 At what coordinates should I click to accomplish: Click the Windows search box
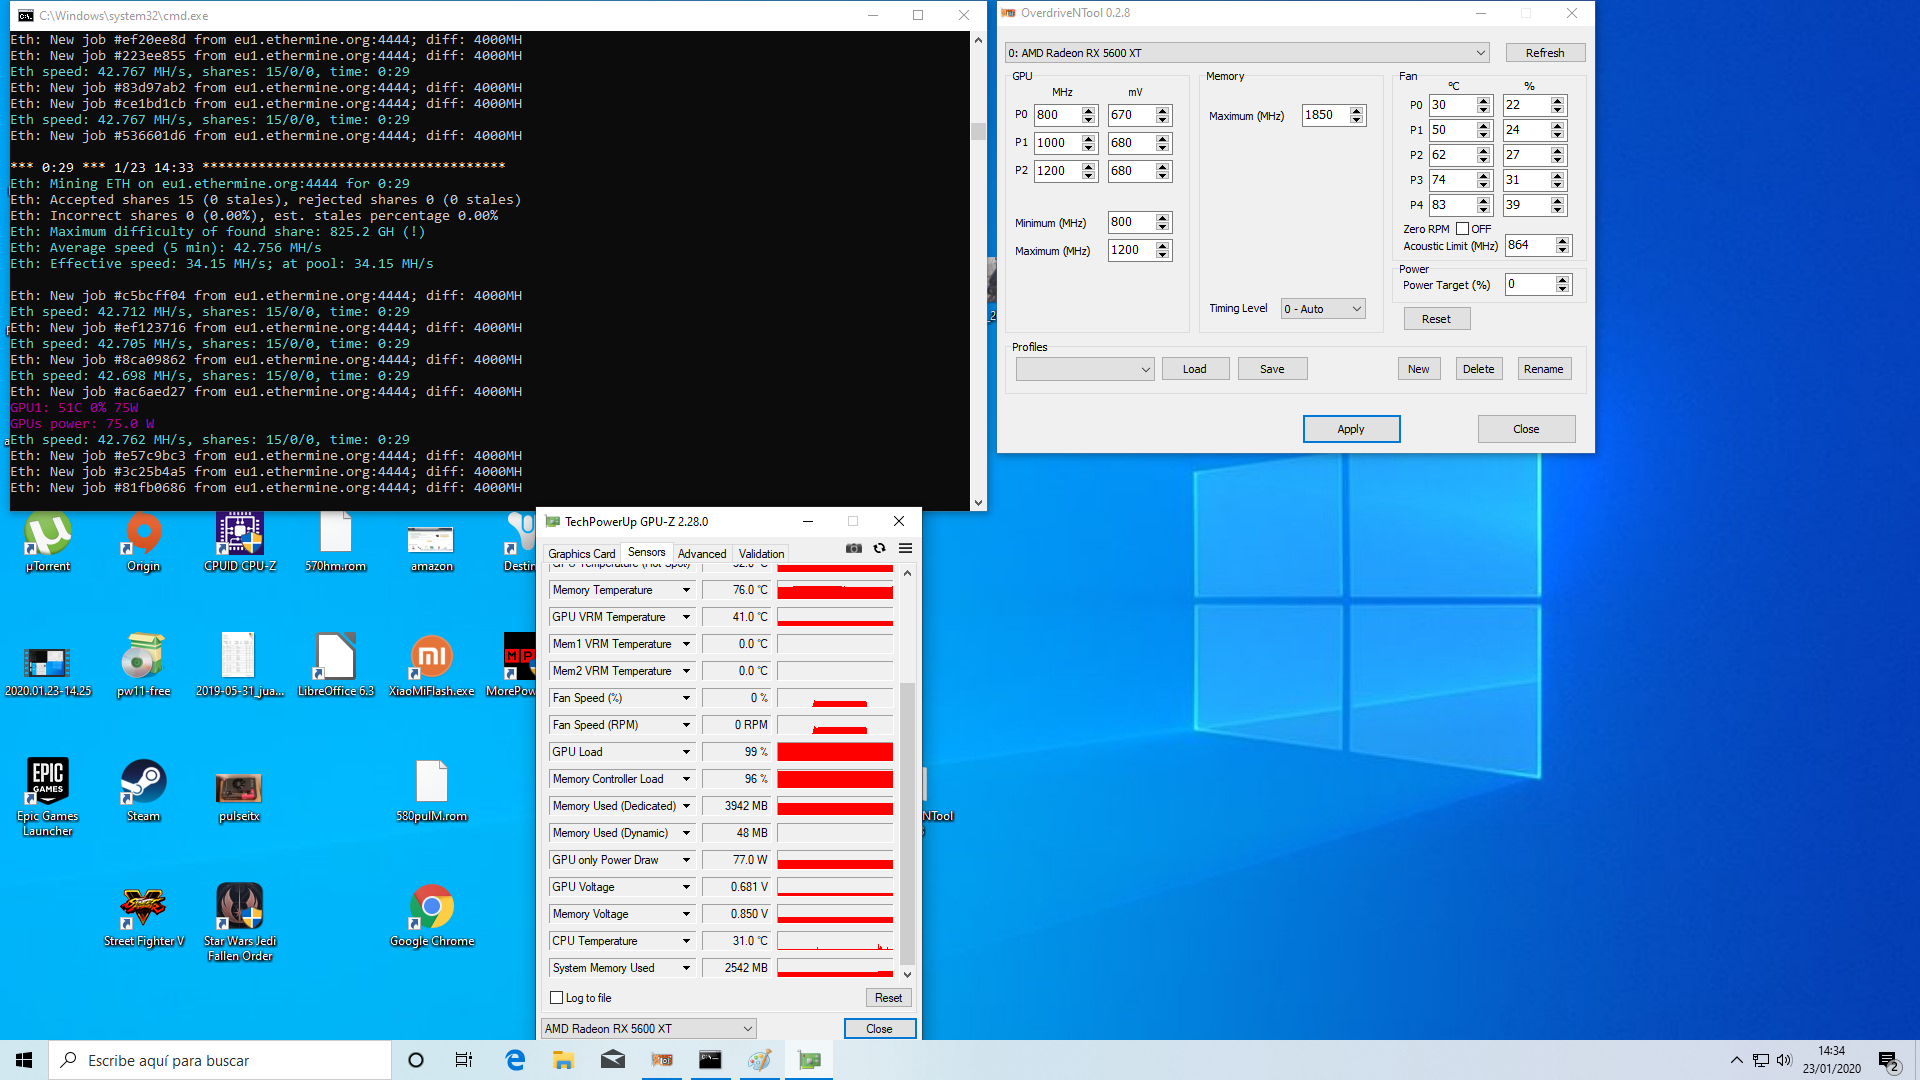(x=220, y=1060)
